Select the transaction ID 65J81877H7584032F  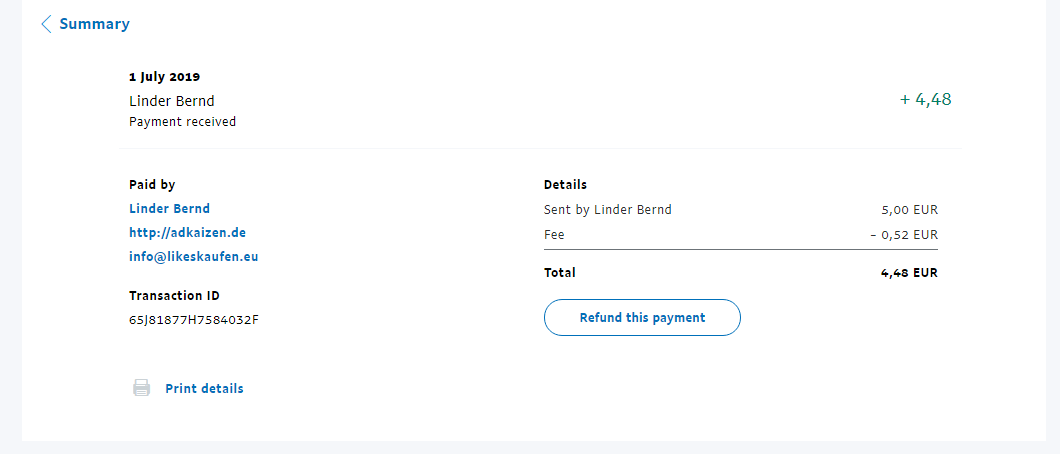click(x=194, y=320)
